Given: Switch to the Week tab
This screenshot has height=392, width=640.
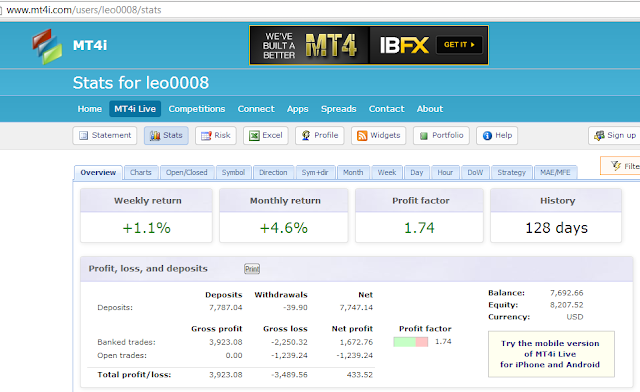Looking at the screenshot, I should point(387,172).
